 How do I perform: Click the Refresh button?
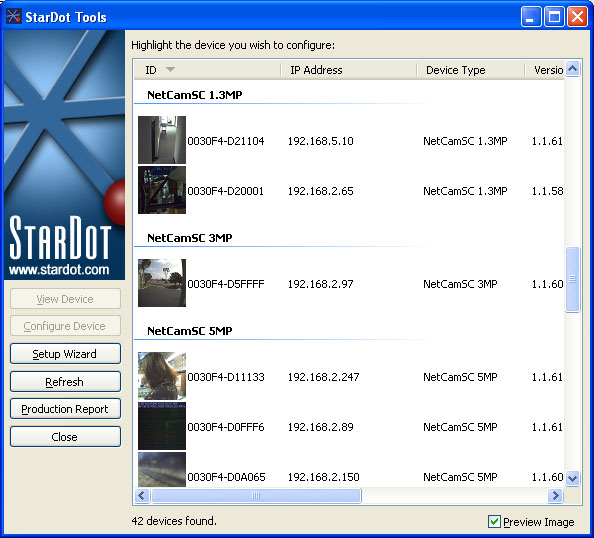coord(65,382)
